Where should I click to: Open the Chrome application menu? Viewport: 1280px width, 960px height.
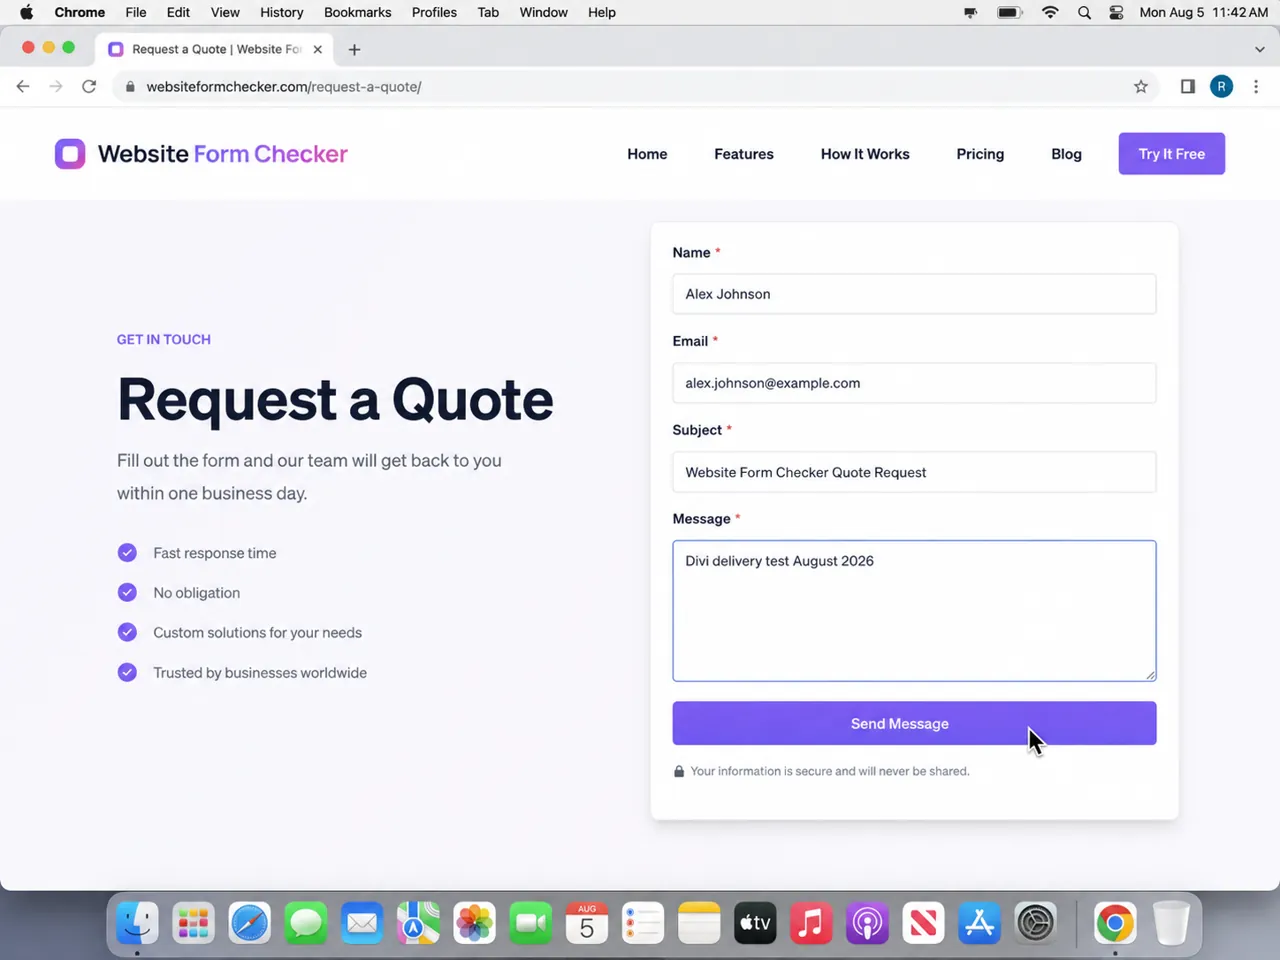tap(80, 13)
